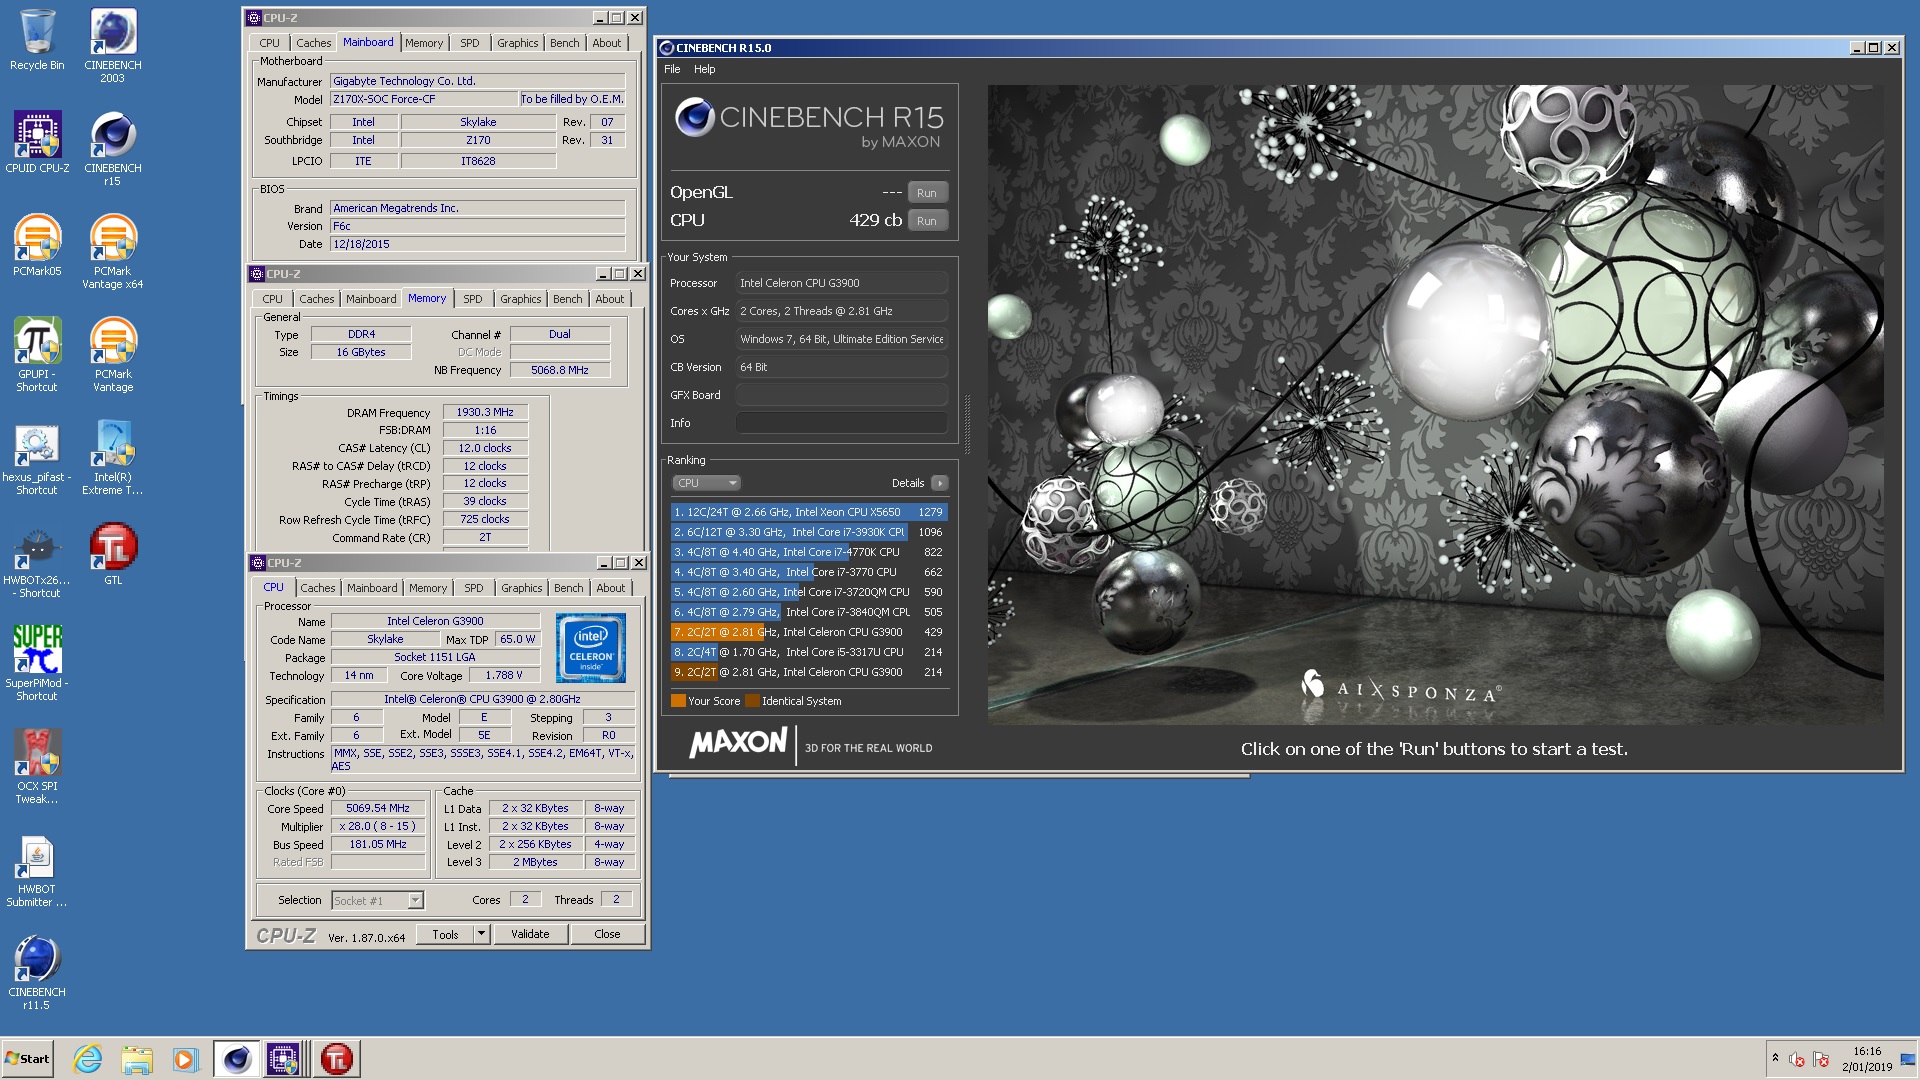This screenshot has width=1920, height=1080.
Task: Click the Z170X-SOC Force-CF model field
Action: coord(424,99)
